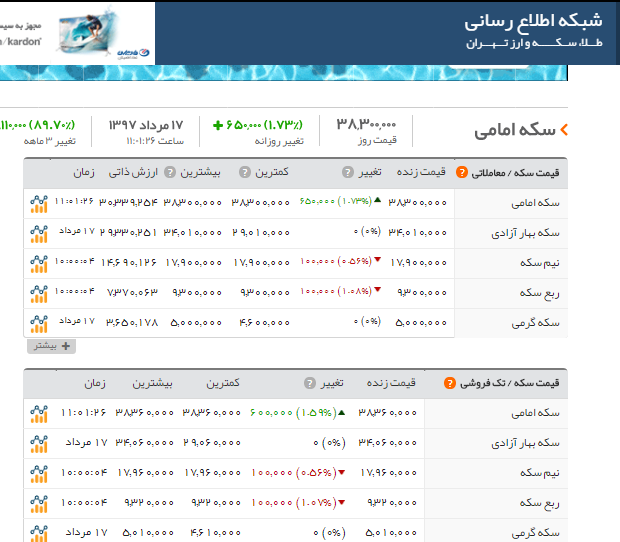Click the daily change value تغییر روزانه
Image resolution: width=620 pixels, height=542 pixels.
(258, 125)
